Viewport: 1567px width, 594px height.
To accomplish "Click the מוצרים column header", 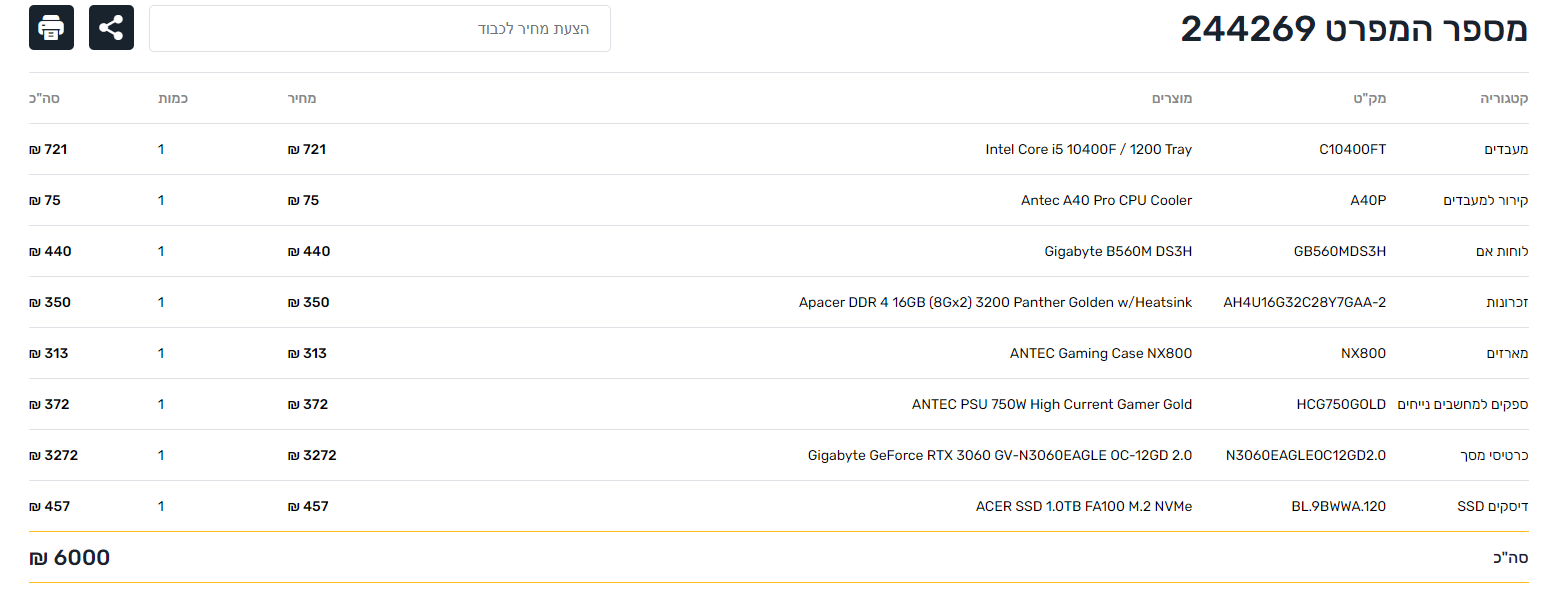I will [1172, 99].
